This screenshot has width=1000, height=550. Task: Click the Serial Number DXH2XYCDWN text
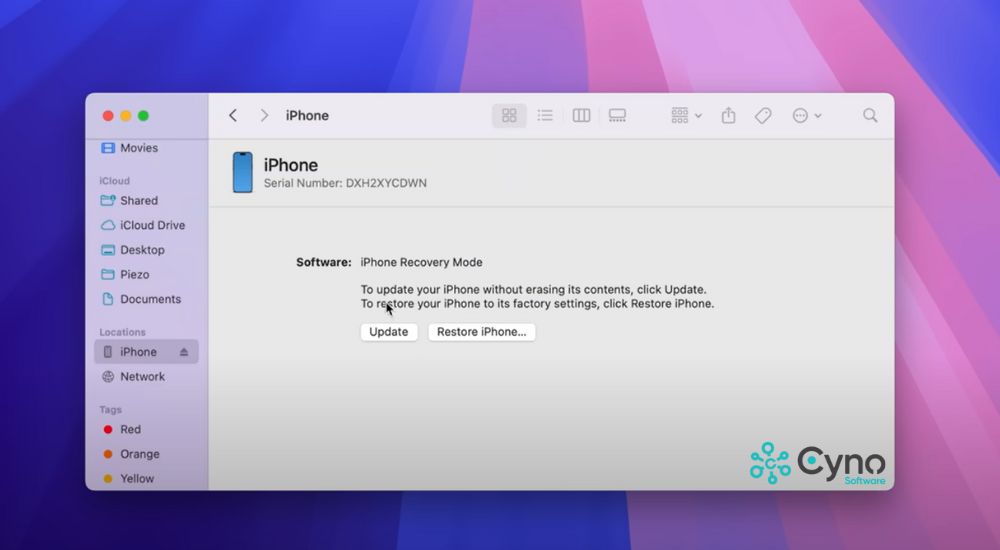[345, 183]
